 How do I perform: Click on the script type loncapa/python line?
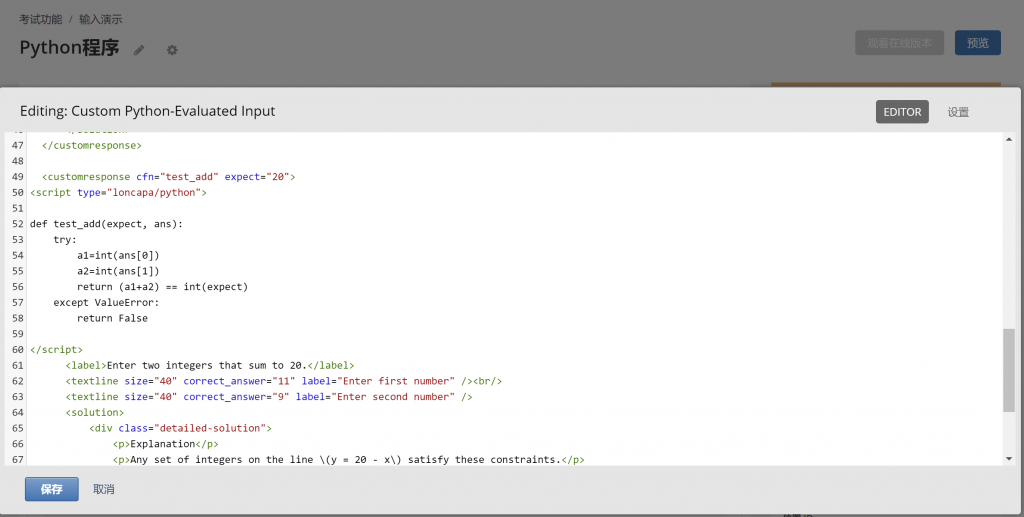tap(118, 192)
